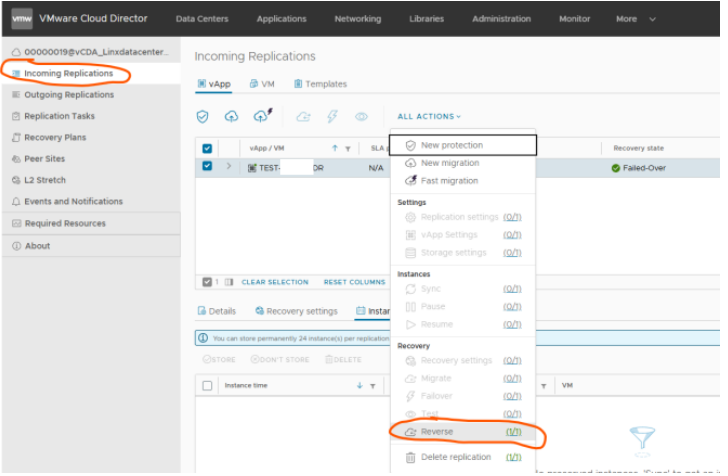The width and height of the screenshot is (728, 476).
Task: Sort by Instance time using the arrow
Action: tap(359, 385)
